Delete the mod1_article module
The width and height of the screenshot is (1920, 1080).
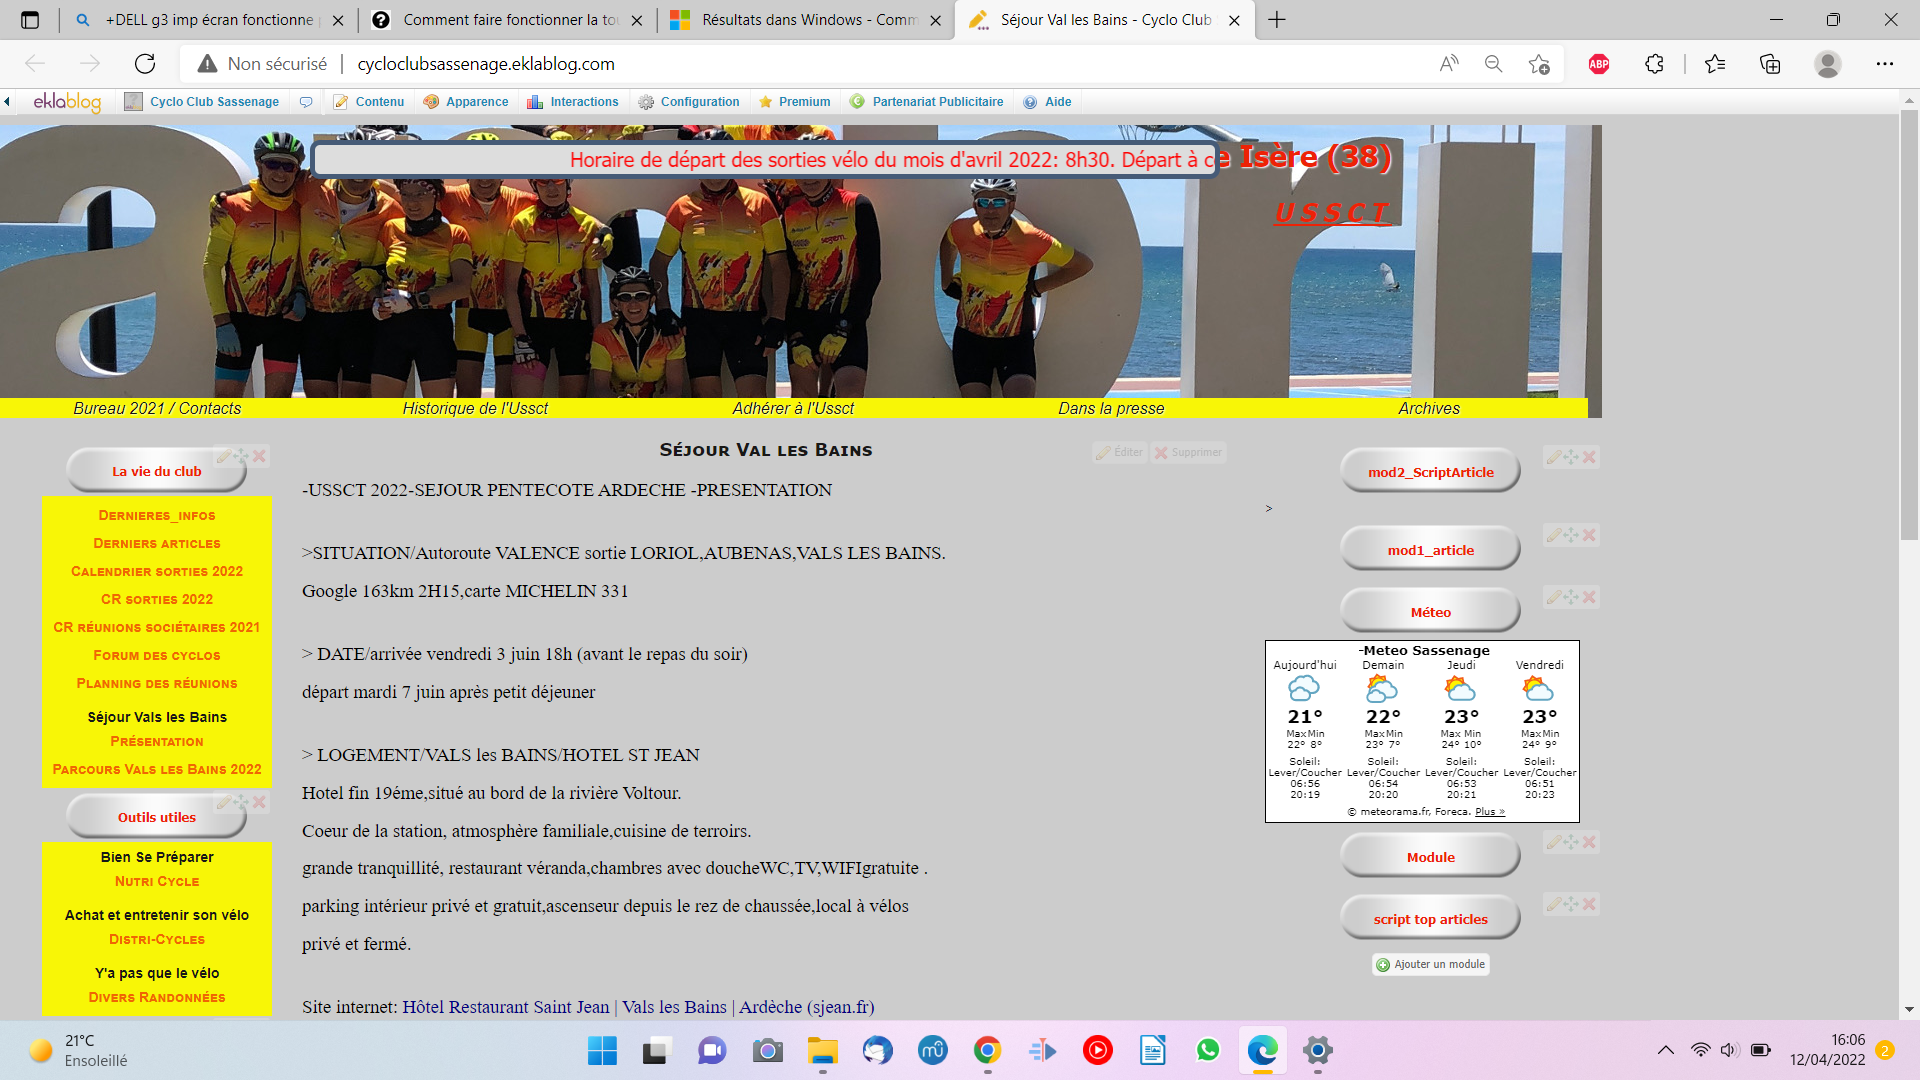pos(1589,535)
